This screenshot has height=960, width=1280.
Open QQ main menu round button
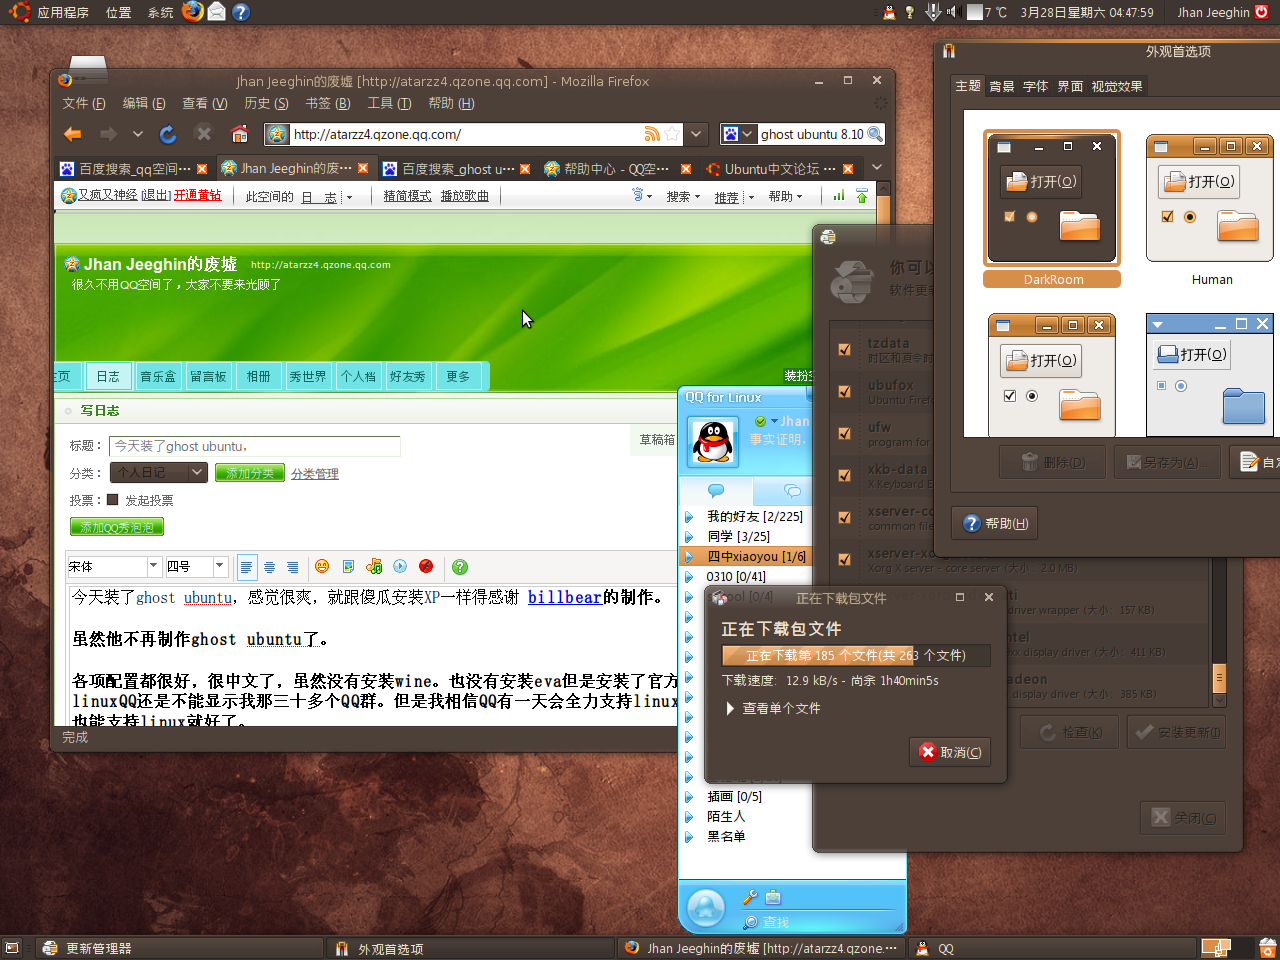click(706, 908)
